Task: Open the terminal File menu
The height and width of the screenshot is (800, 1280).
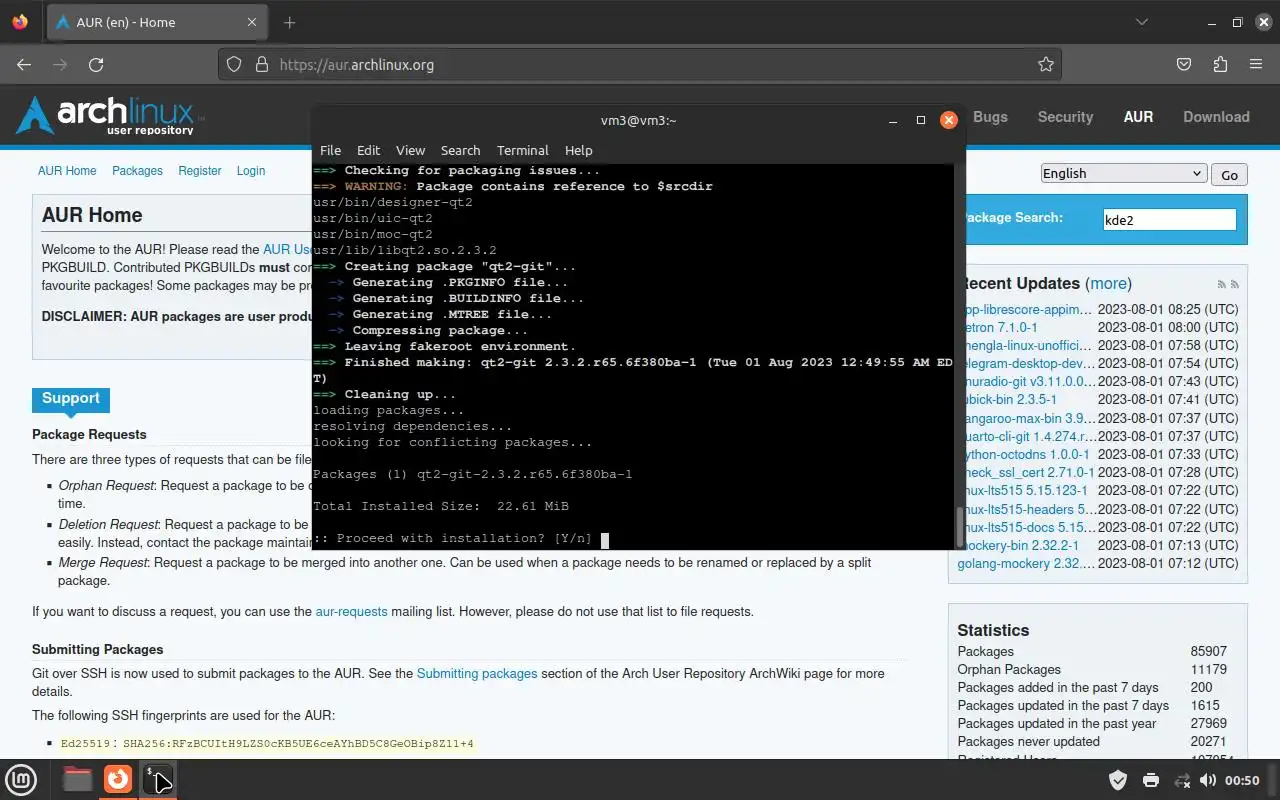Action: click(x=330, y=150)
